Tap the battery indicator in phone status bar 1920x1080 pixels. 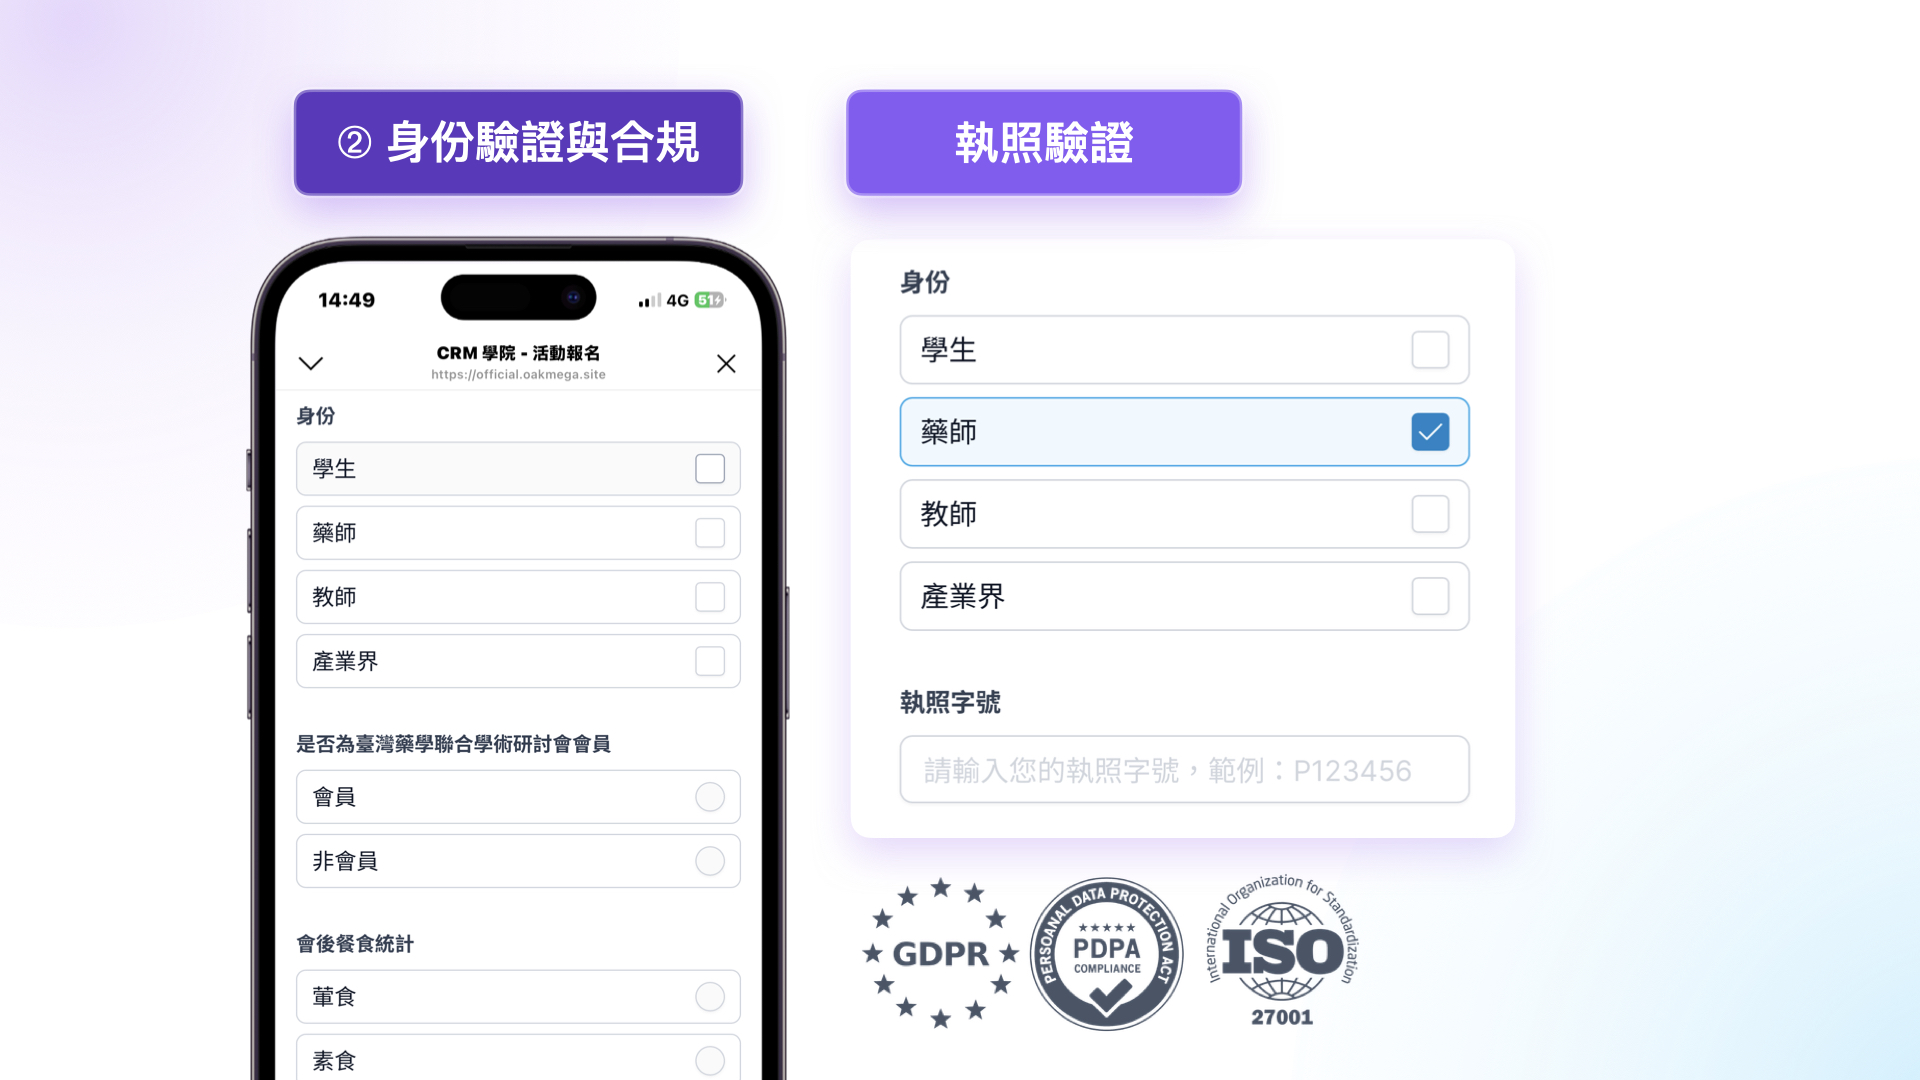point(710,300)
